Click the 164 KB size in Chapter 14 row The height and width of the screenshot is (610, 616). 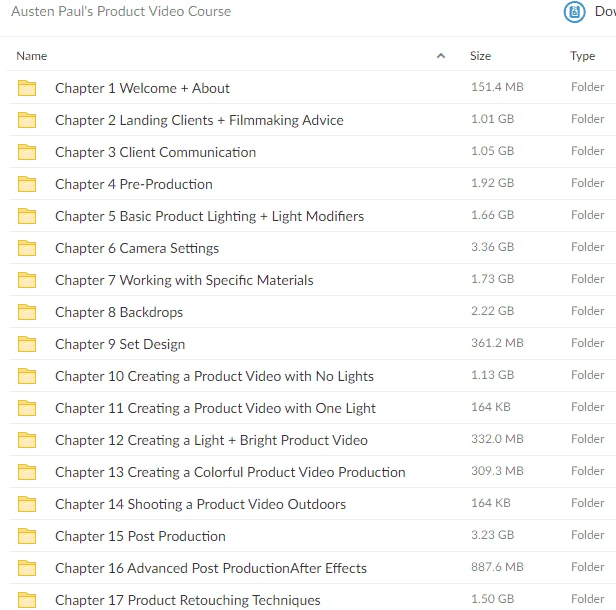(x=491, y=503)
